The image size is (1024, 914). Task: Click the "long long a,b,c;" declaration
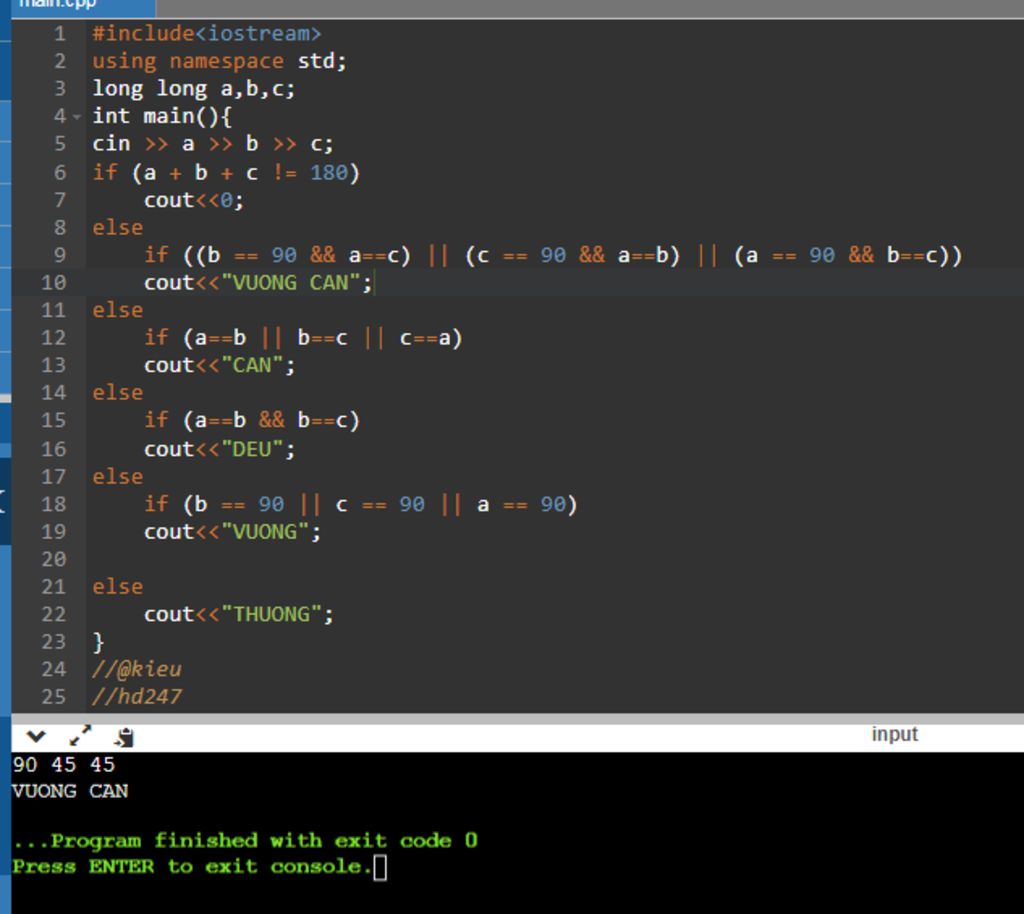coord(193,89)
